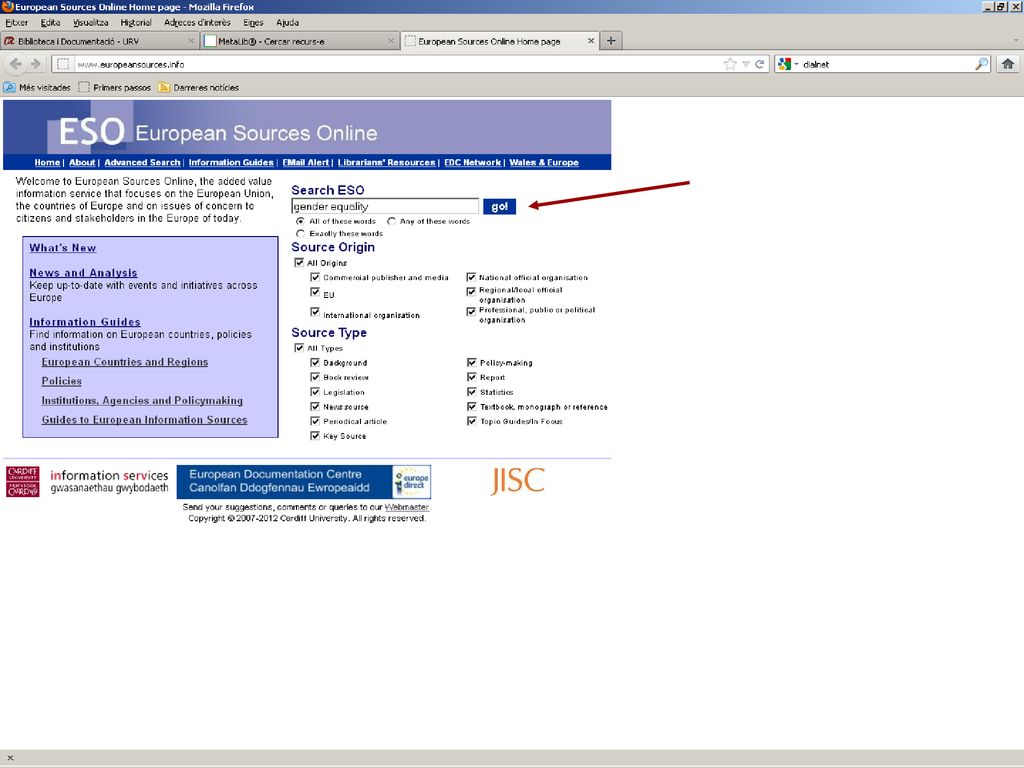1024x768 pixels.
Task: Toggle the Policy-making checkbox
Action: [472, 362]
